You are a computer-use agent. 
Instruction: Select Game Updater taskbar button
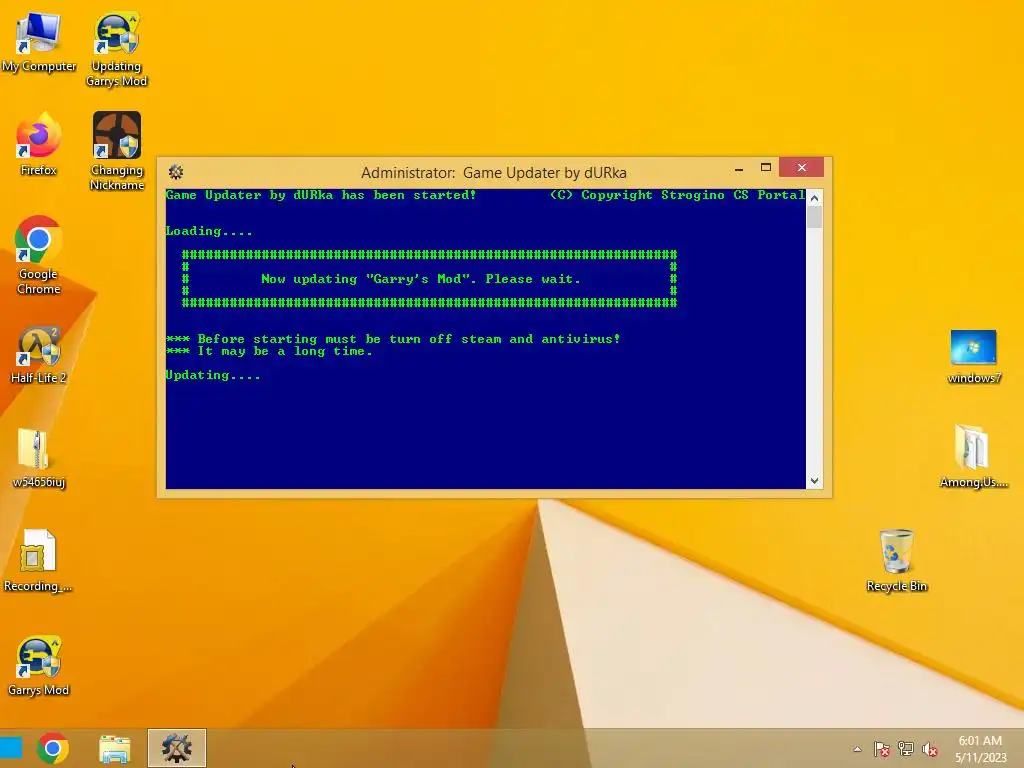click(176, 748)
